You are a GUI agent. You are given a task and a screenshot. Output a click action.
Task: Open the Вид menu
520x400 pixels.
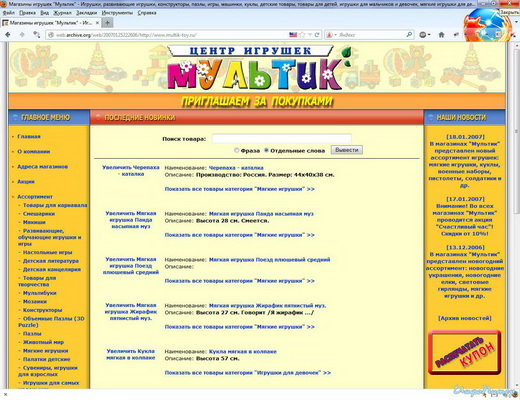[45, 13]
